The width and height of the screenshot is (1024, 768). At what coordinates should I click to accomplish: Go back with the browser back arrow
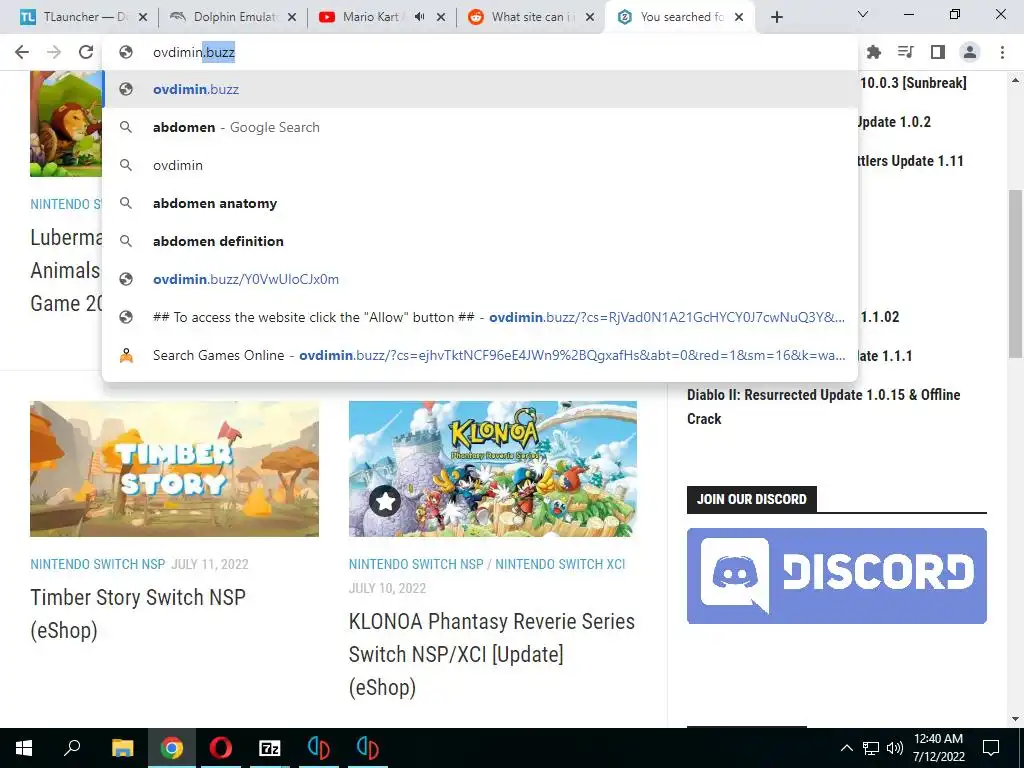tap(22, 52)
